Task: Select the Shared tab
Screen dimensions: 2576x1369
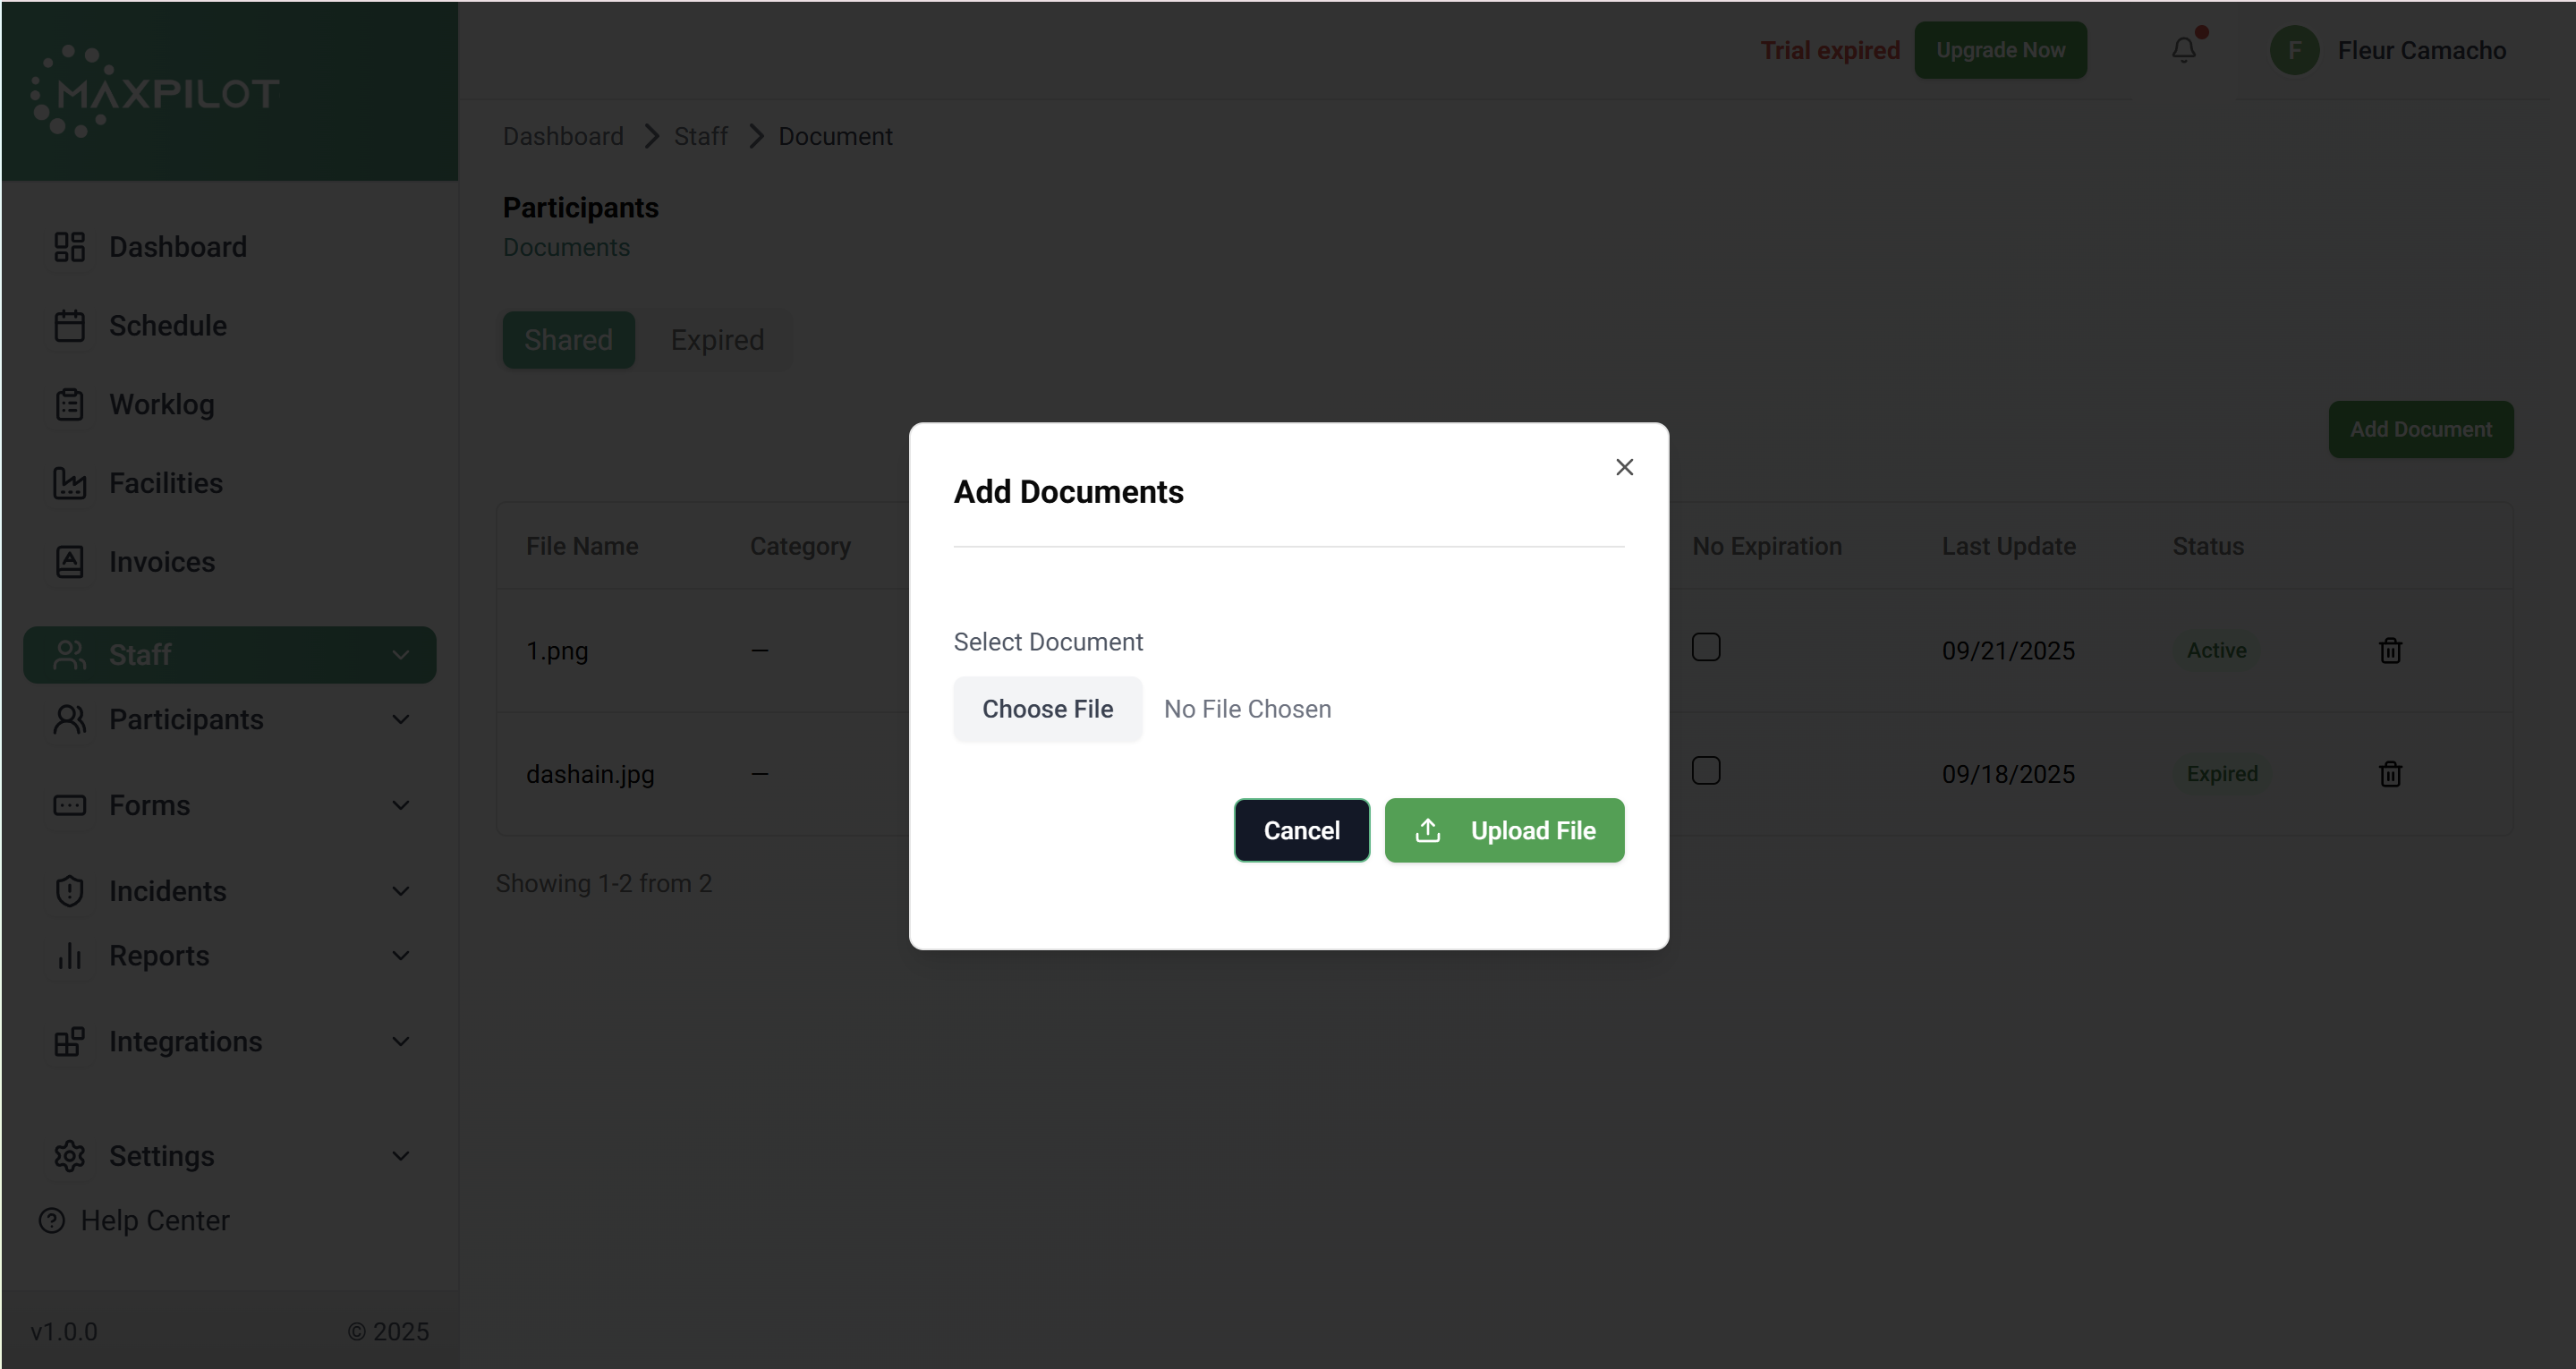Action: [x=568, y=340]
